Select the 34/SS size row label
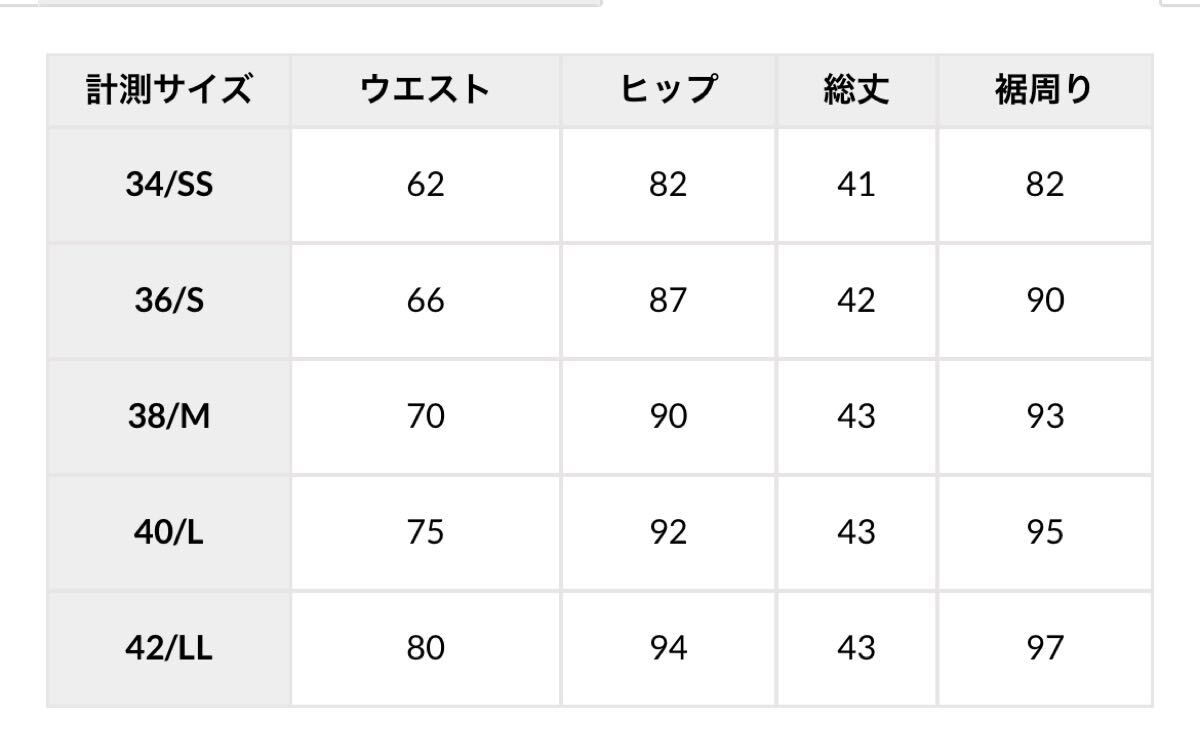Screen dimensions: 1200x729 [x=169, y=185]
